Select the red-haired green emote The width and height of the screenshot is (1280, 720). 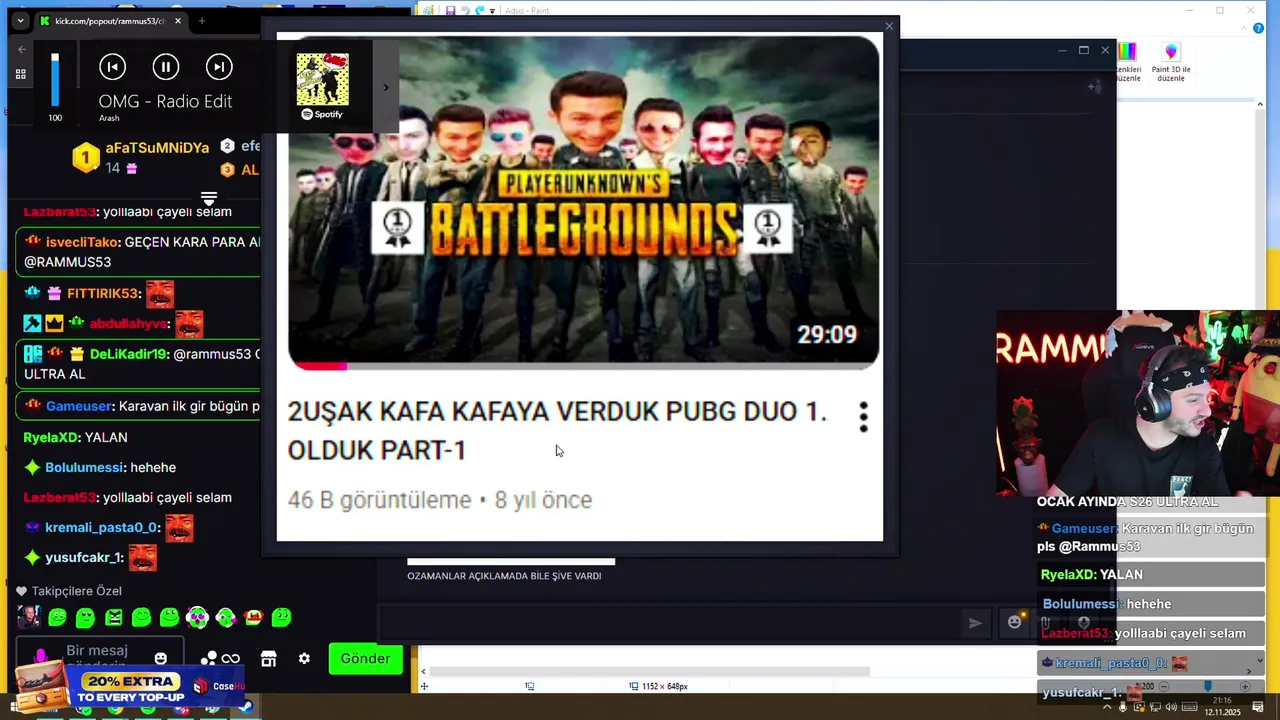[x=253, y=618]
